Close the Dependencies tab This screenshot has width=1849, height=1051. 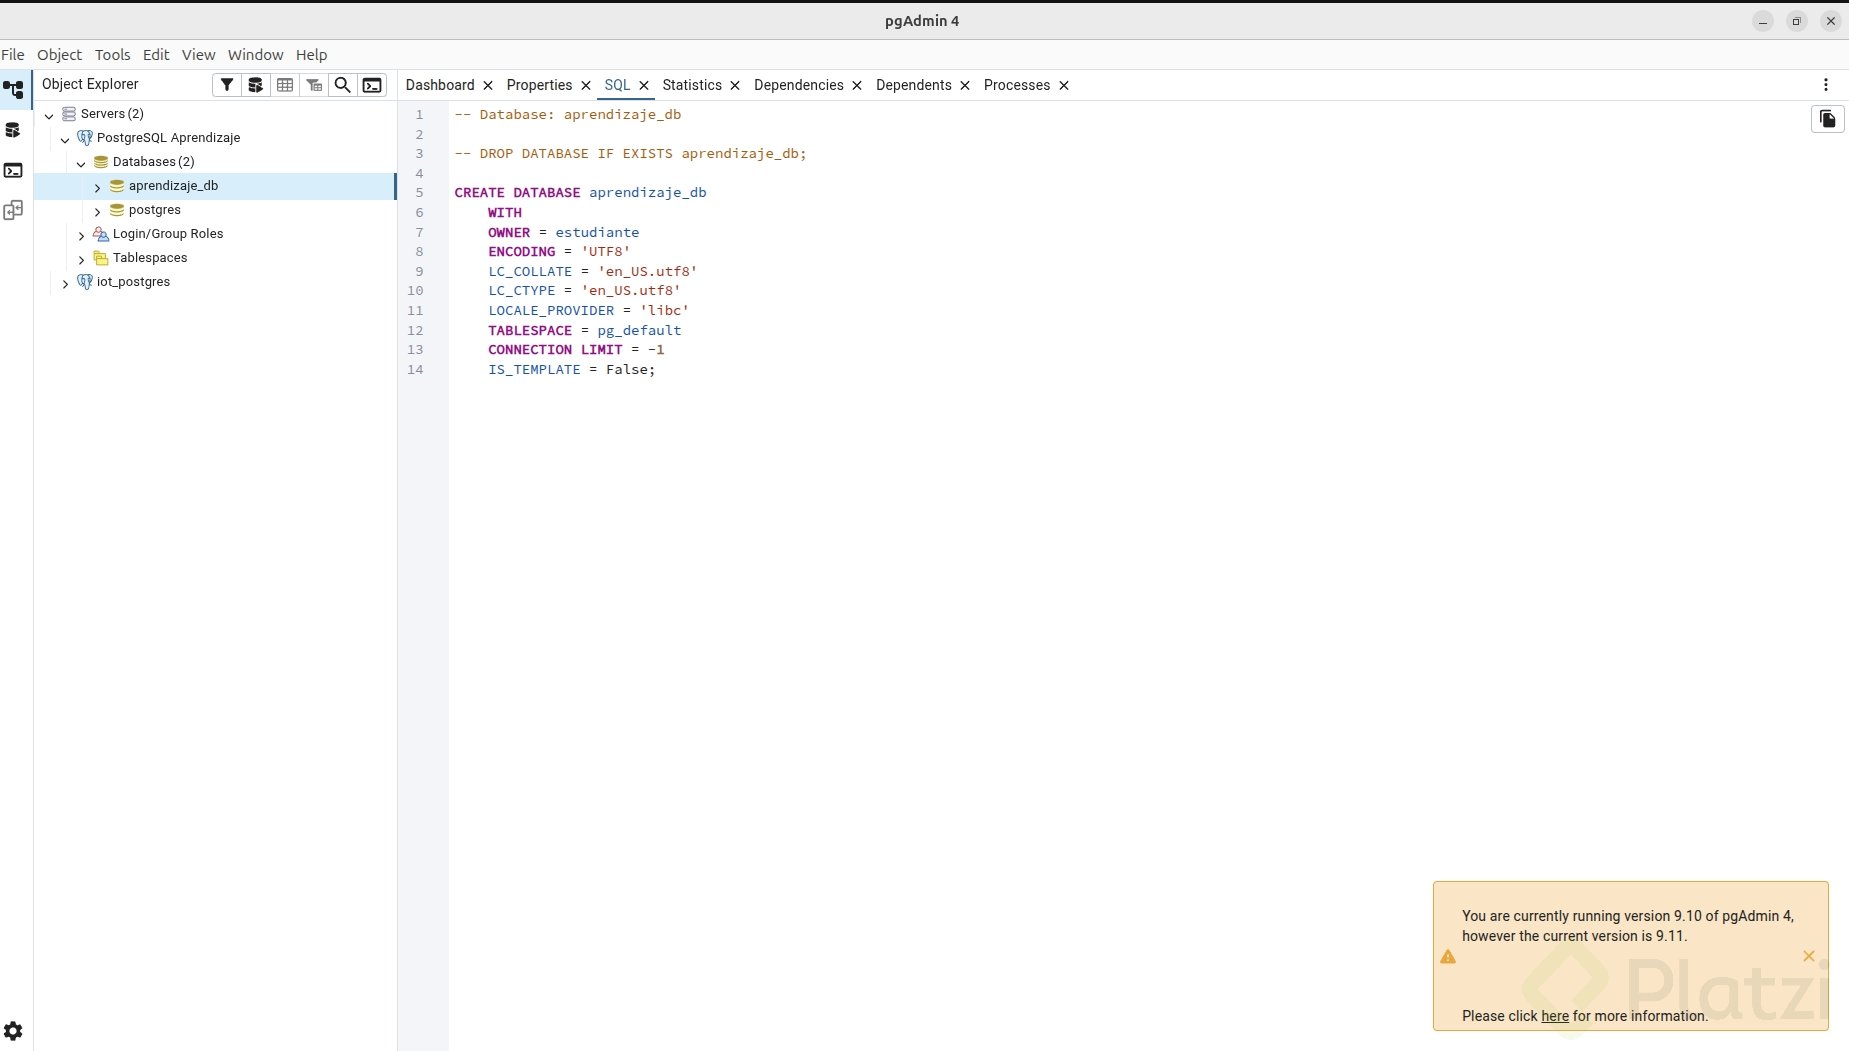point(857,86)
